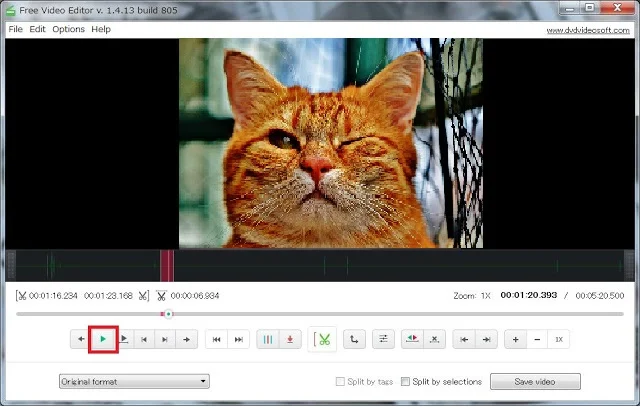The height and width of the screenshot is (407, 640).
Task: Click the selection end time 00:01:23.168
Action: (108, 296)
